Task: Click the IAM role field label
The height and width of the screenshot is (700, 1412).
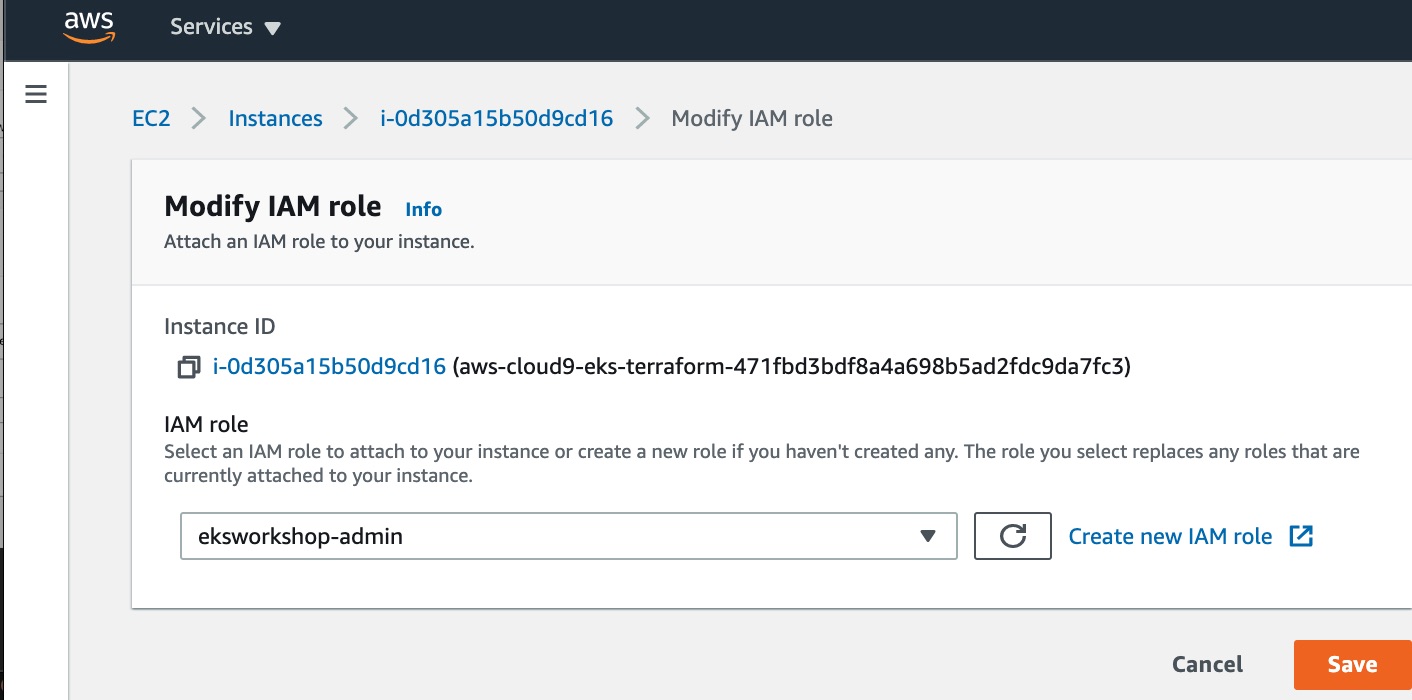Action: (206, 424)
